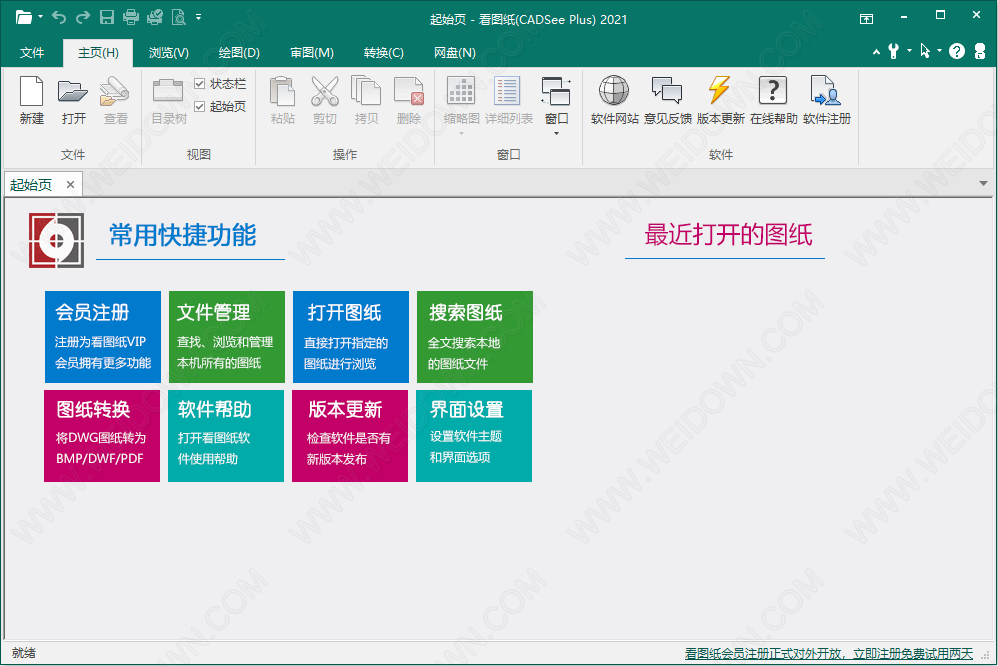Toggle the 起始页 checkbox in ribbon
This screenshot has width=998, height=666.
[220, 106]
